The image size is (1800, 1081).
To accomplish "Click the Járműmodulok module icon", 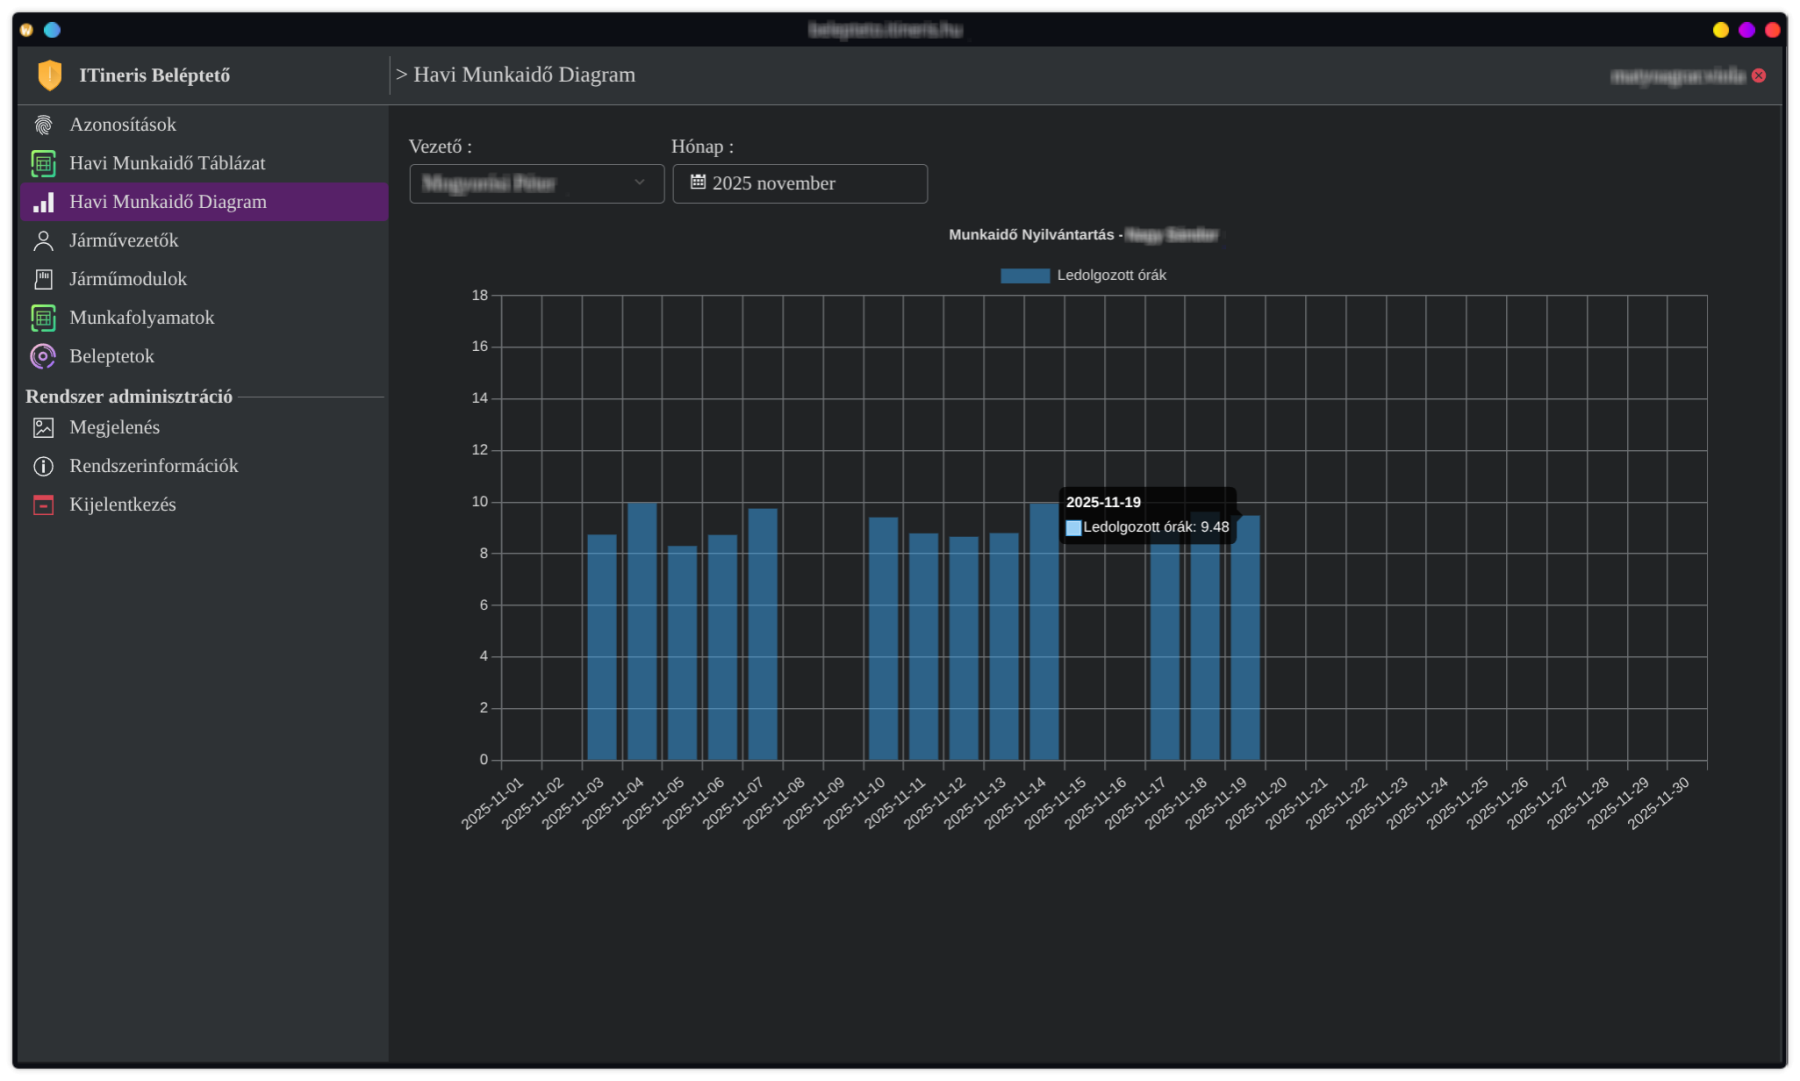I will [43, 279].
